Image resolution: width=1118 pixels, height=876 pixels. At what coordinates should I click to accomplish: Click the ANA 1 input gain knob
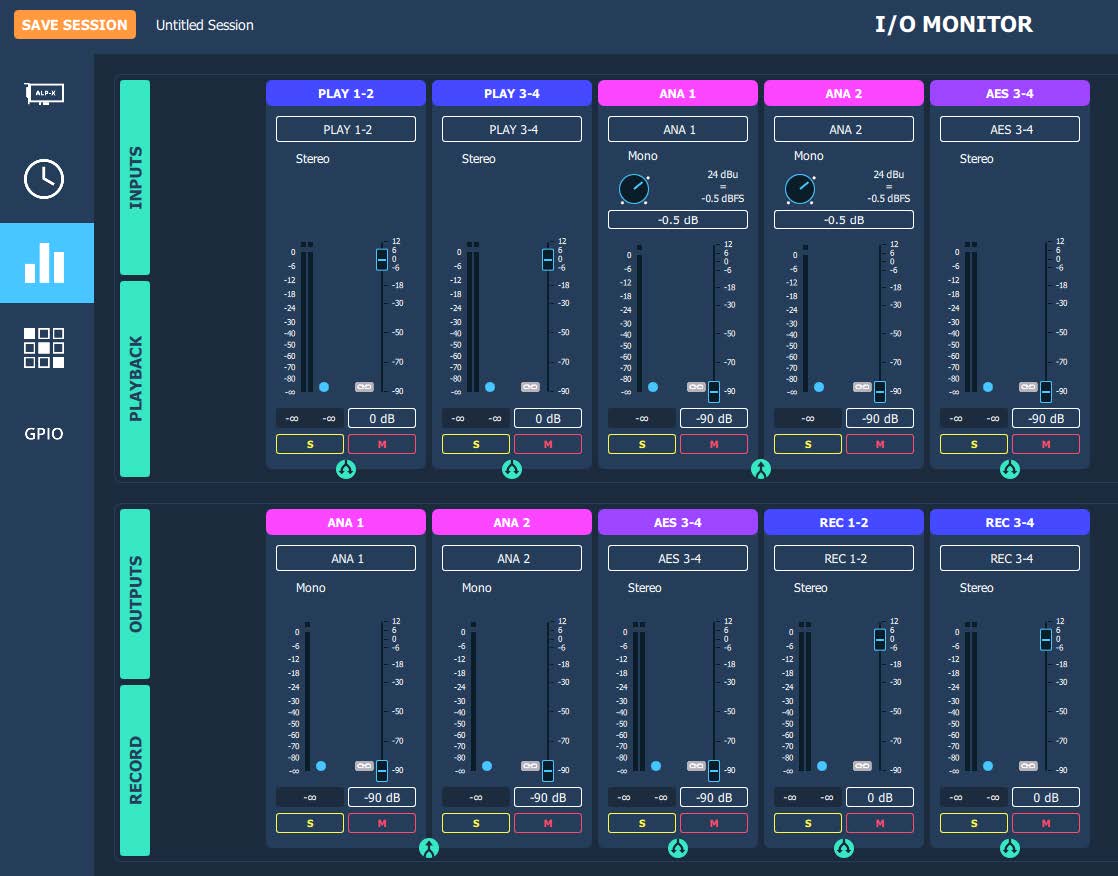(634, 189)
